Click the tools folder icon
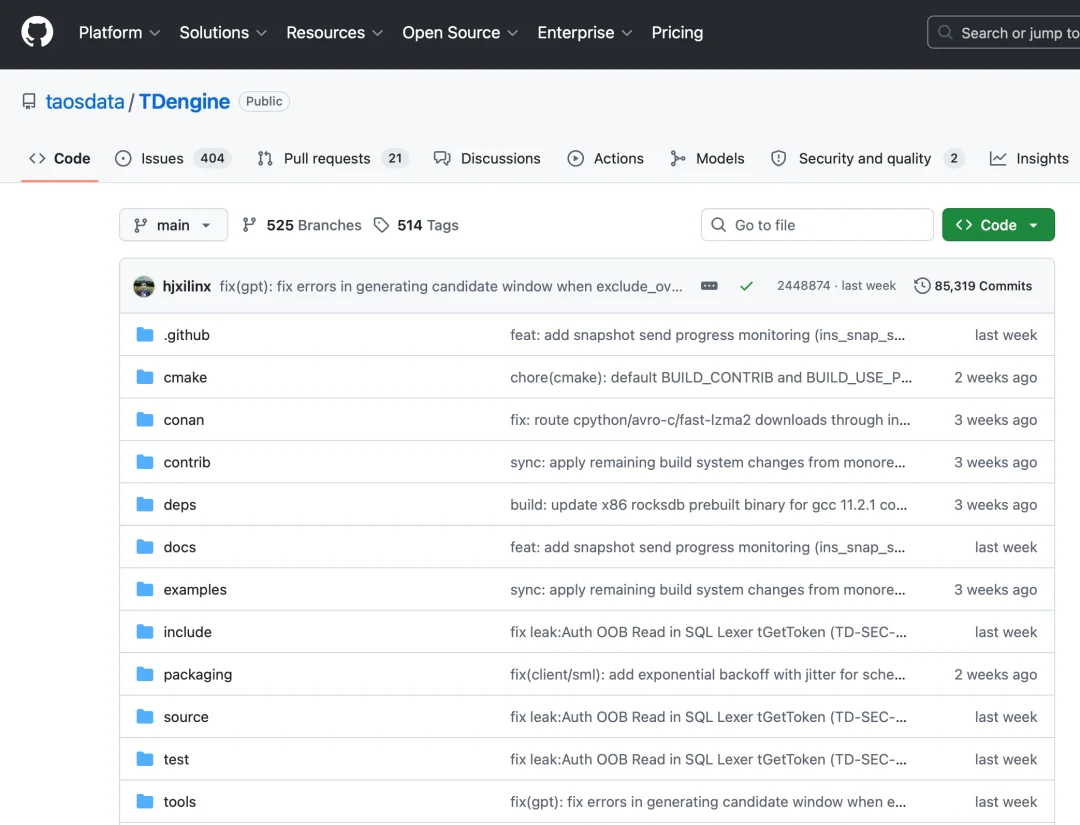The image size is (1080, 825). point(145,802)
